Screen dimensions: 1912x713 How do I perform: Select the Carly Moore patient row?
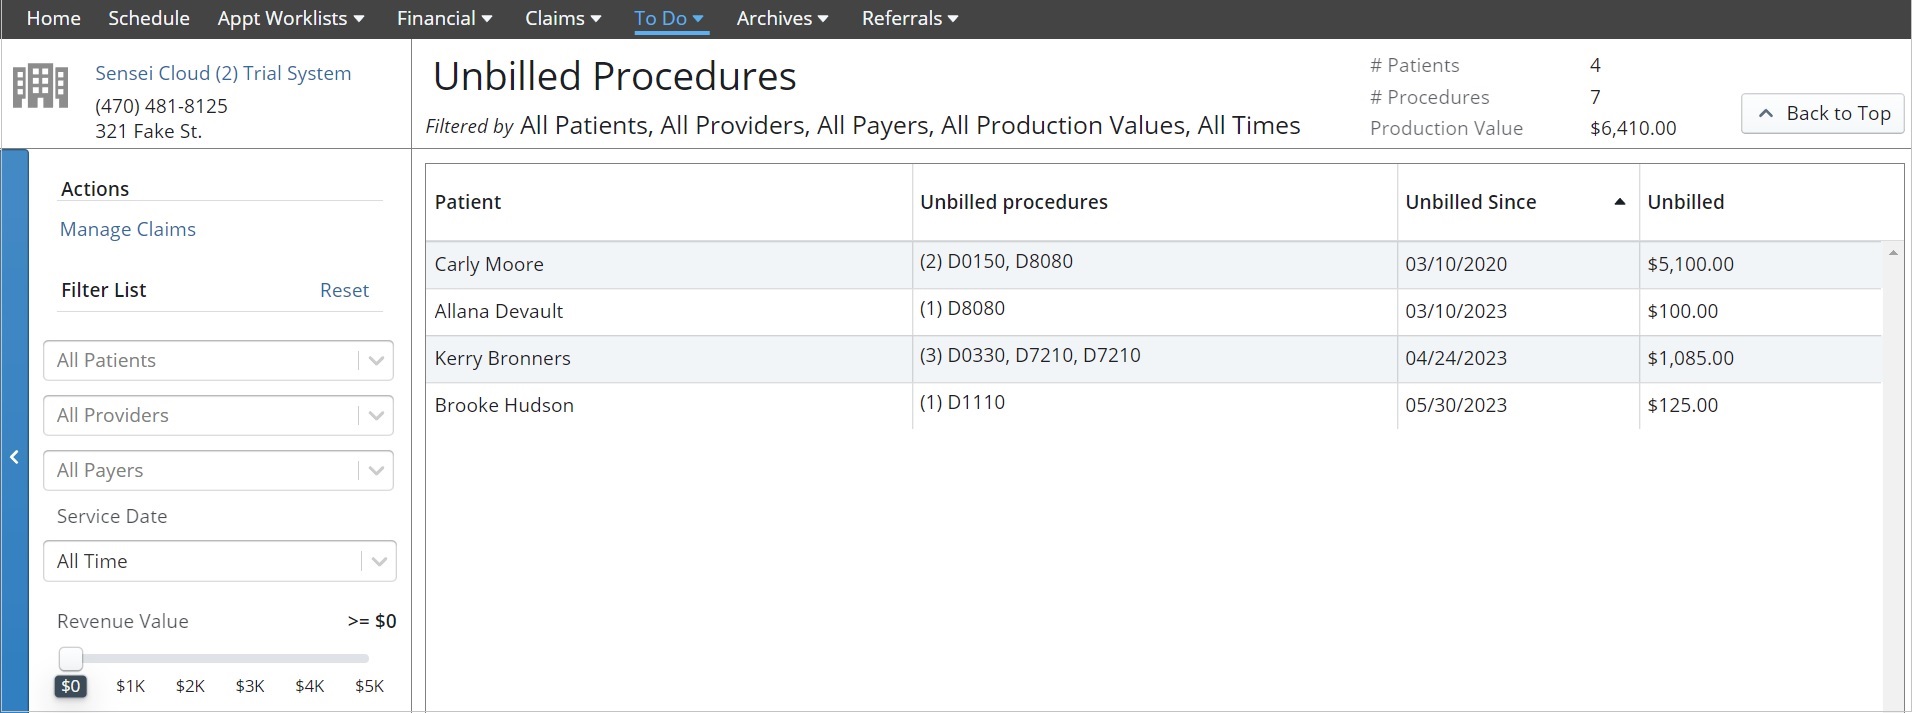pyautogui.click(x=1153, y=265)
